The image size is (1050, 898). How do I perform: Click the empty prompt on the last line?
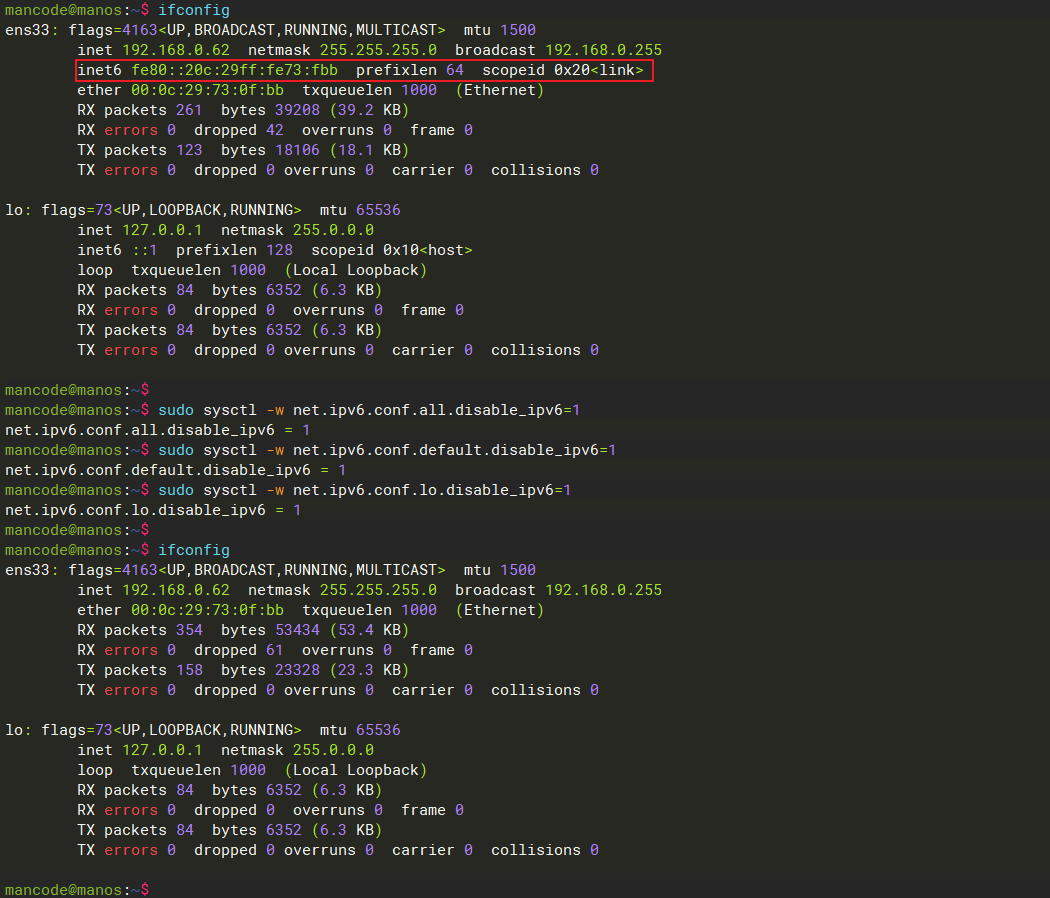click(160, 890)
